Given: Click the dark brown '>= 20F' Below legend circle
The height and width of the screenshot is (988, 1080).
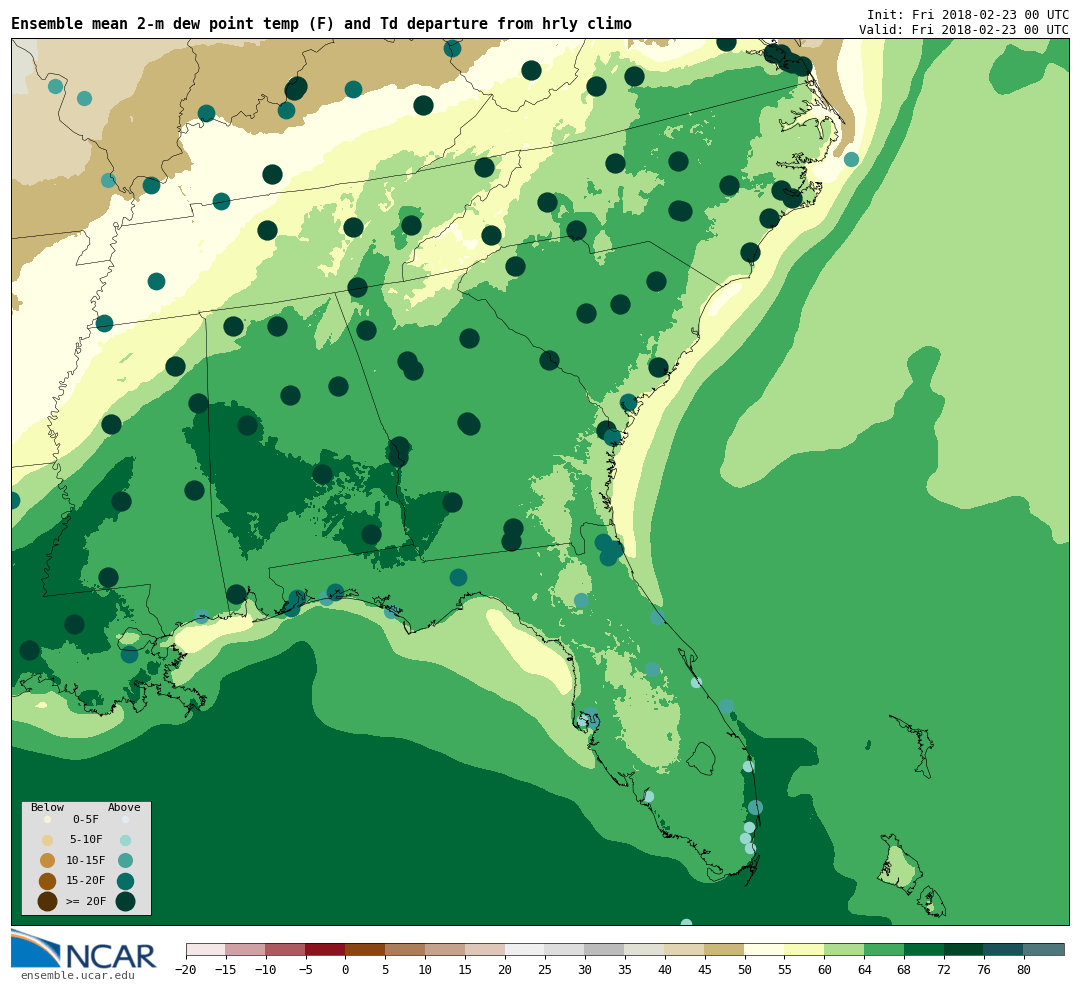Looking at the screenshot, I should pos(47,901).
